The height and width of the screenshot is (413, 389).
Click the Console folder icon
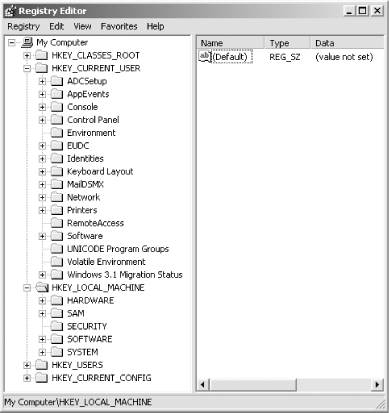pos(57,107)
